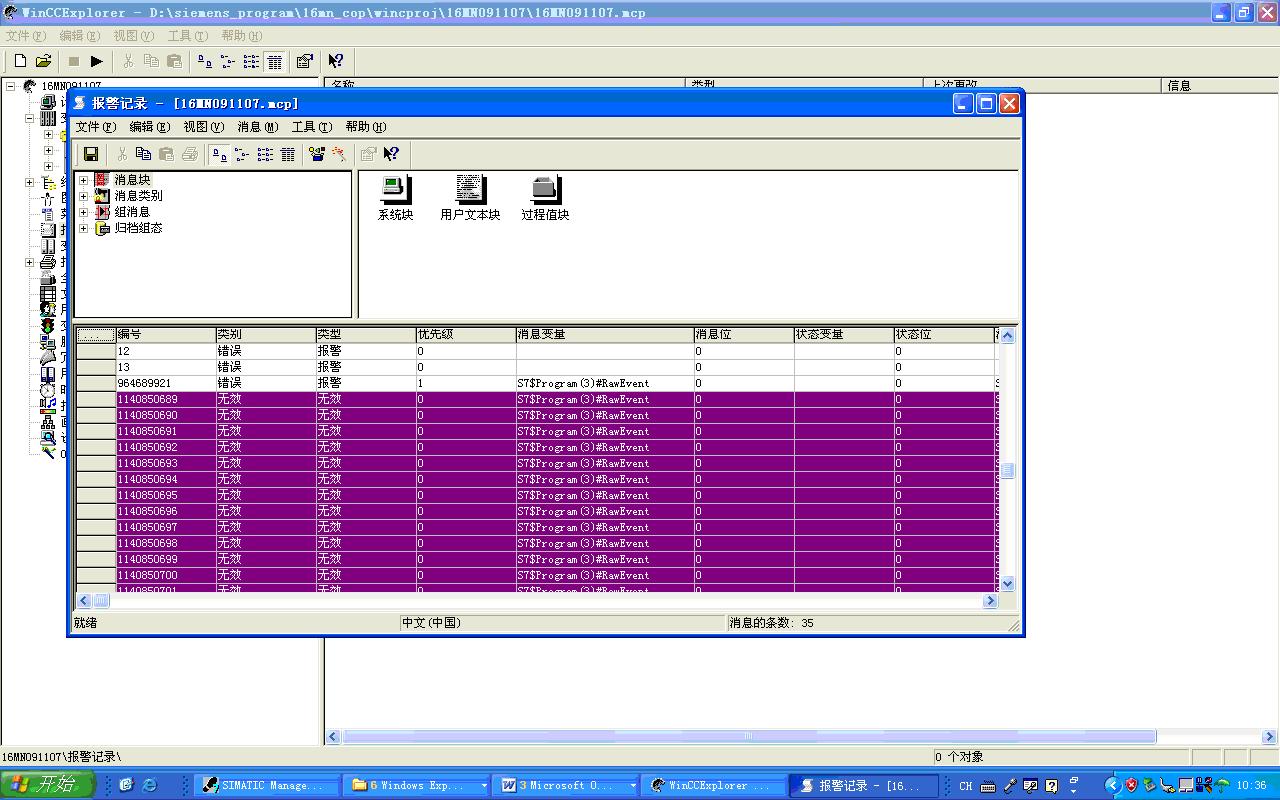Click the traffic light icon in WinCCExplorer tree
Image resolution: width=1280 pixels, height=800 pixels.
pos(48,326)
